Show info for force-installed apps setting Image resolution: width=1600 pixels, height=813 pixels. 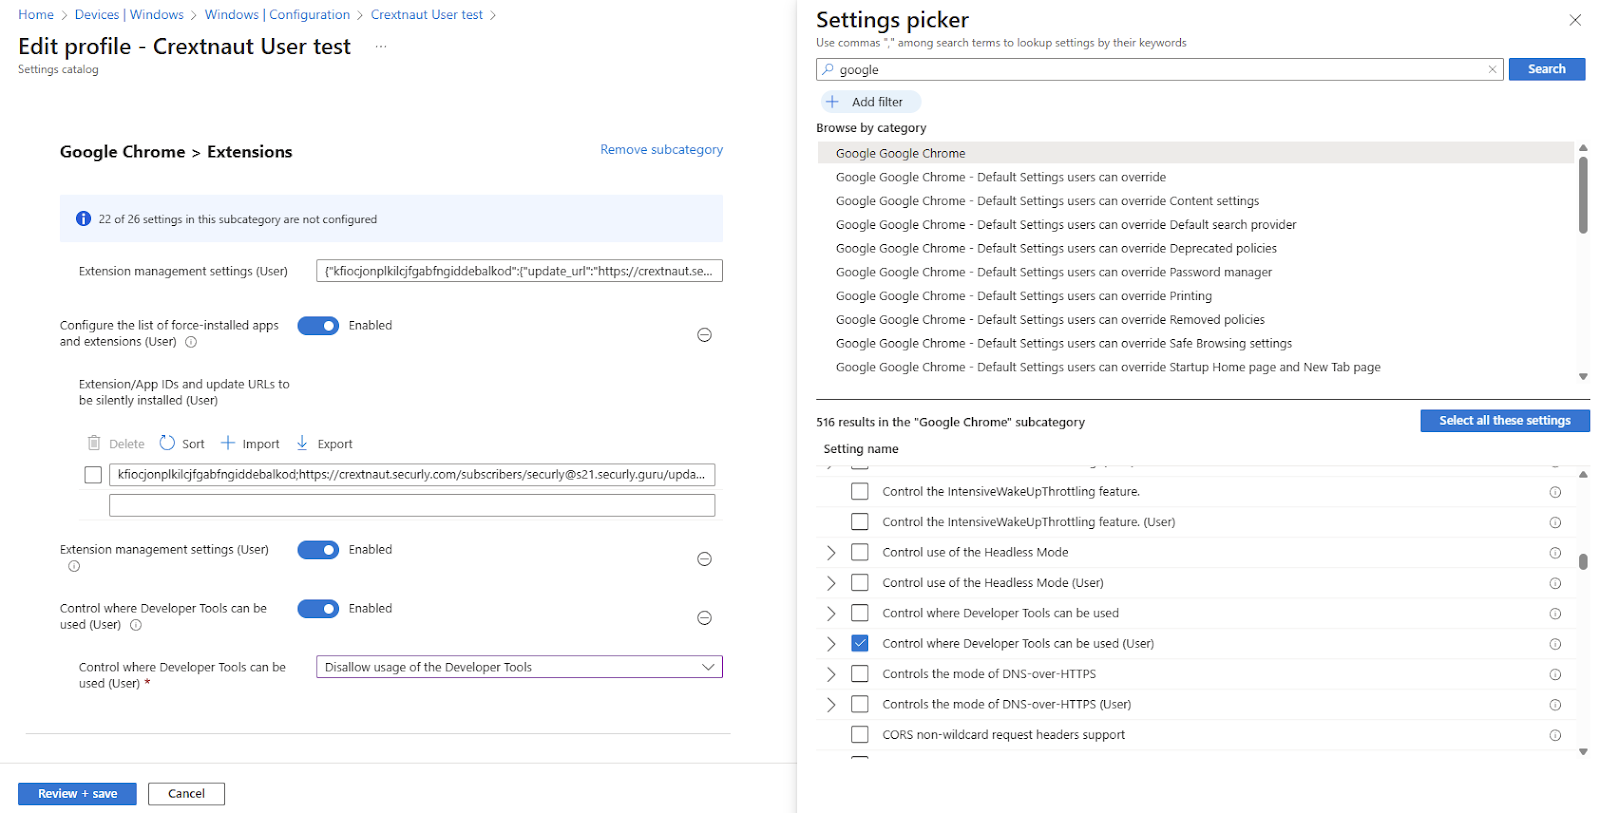[191, 342]
